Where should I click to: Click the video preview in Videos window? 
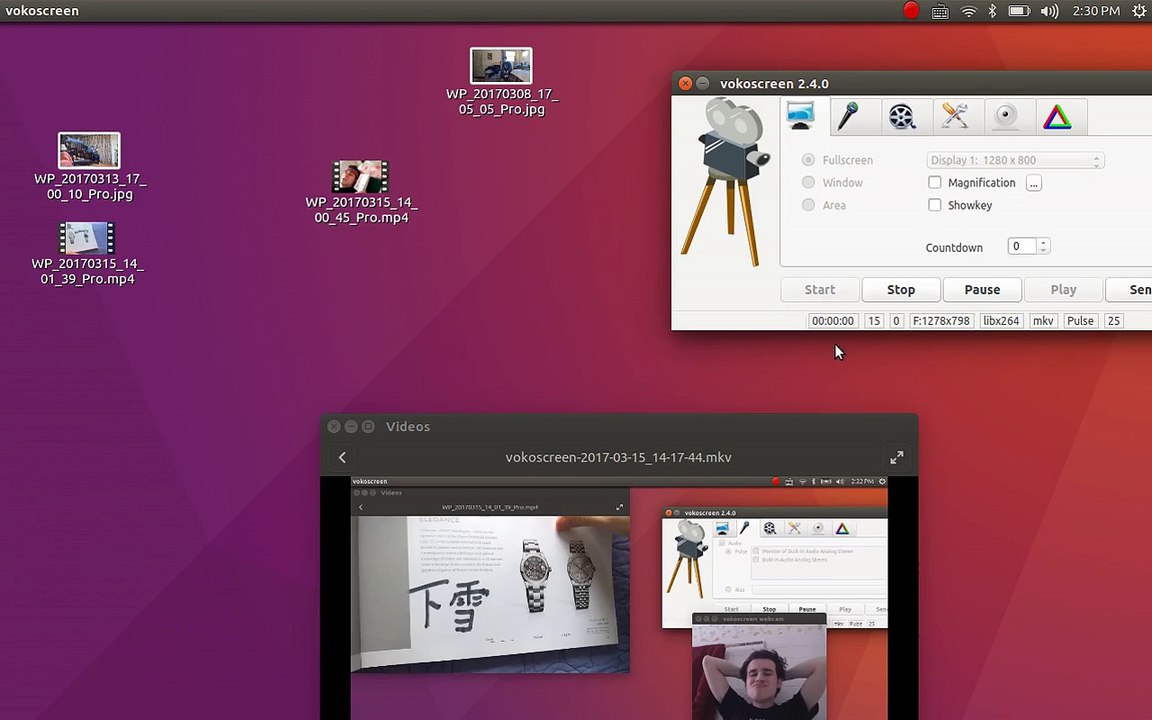click(x=619, y=598)
